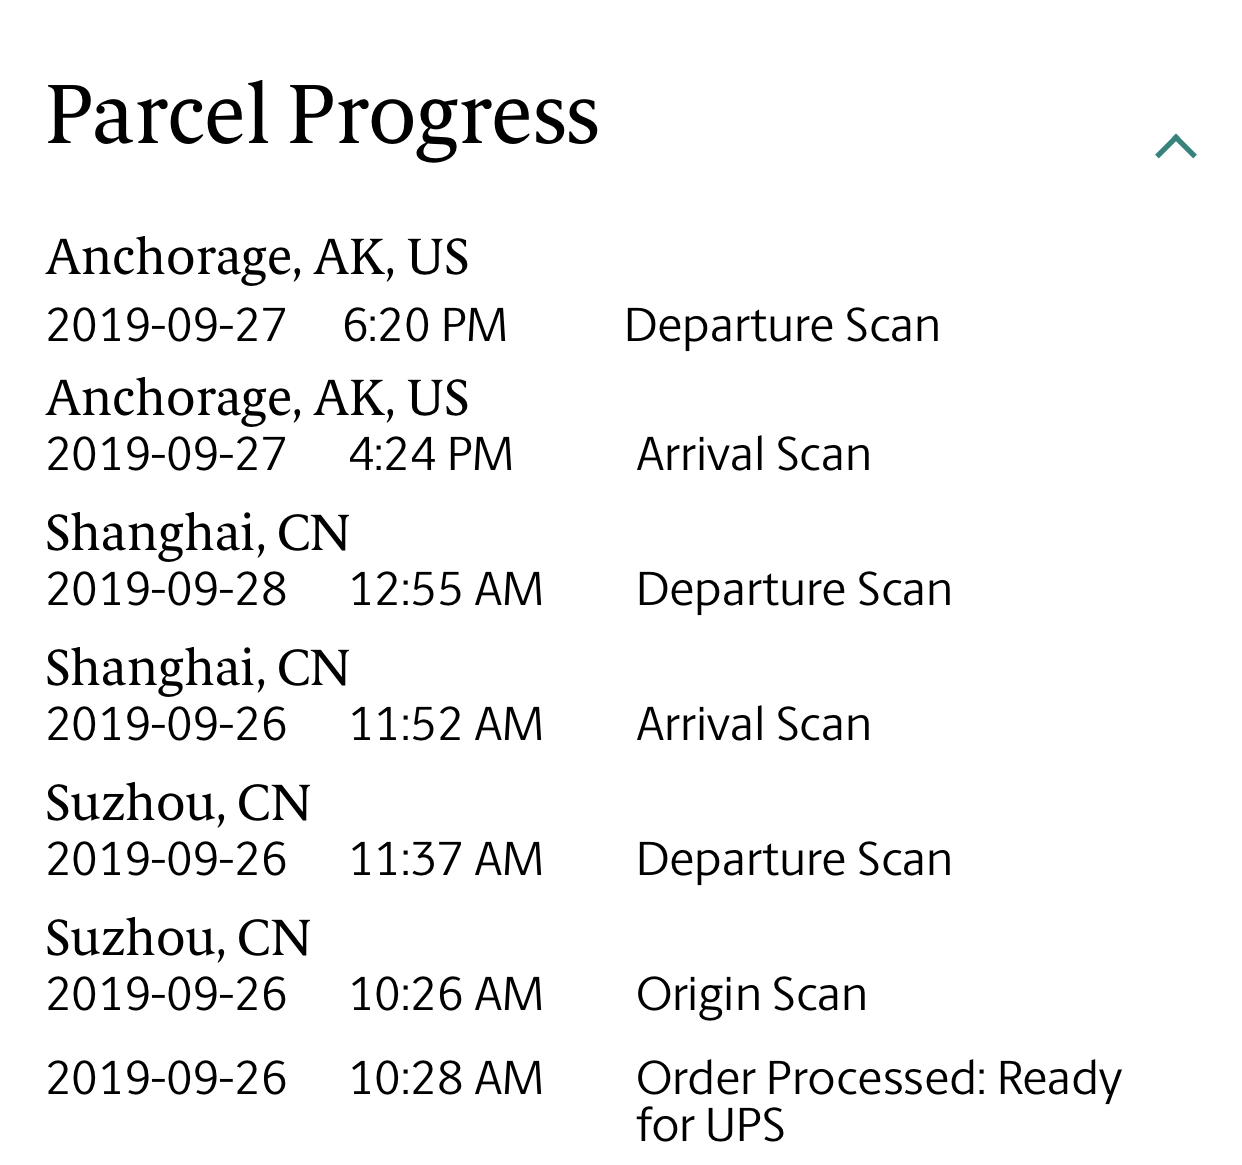The width and height of the screenshot is (1242, 1165).
Task: Click the Shanghai, CN label above 11:52 AM
Action: pos(197,668)
